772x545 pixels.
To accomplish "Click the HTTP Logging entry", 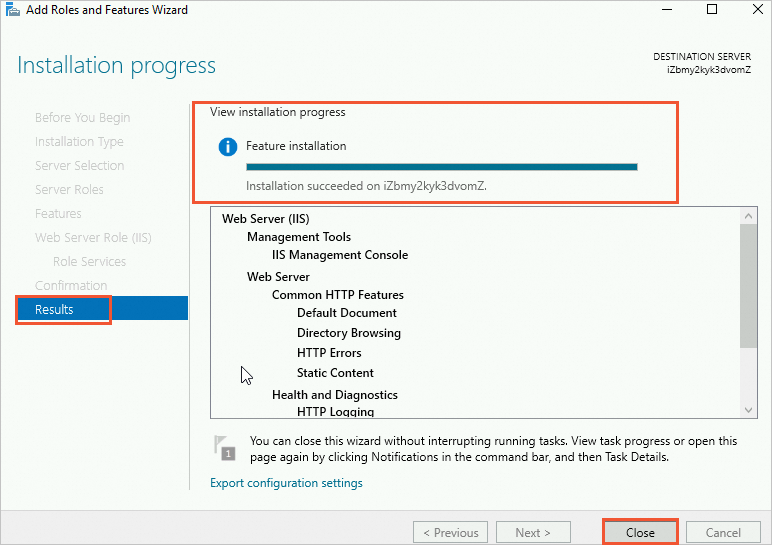I will (335, 412).
